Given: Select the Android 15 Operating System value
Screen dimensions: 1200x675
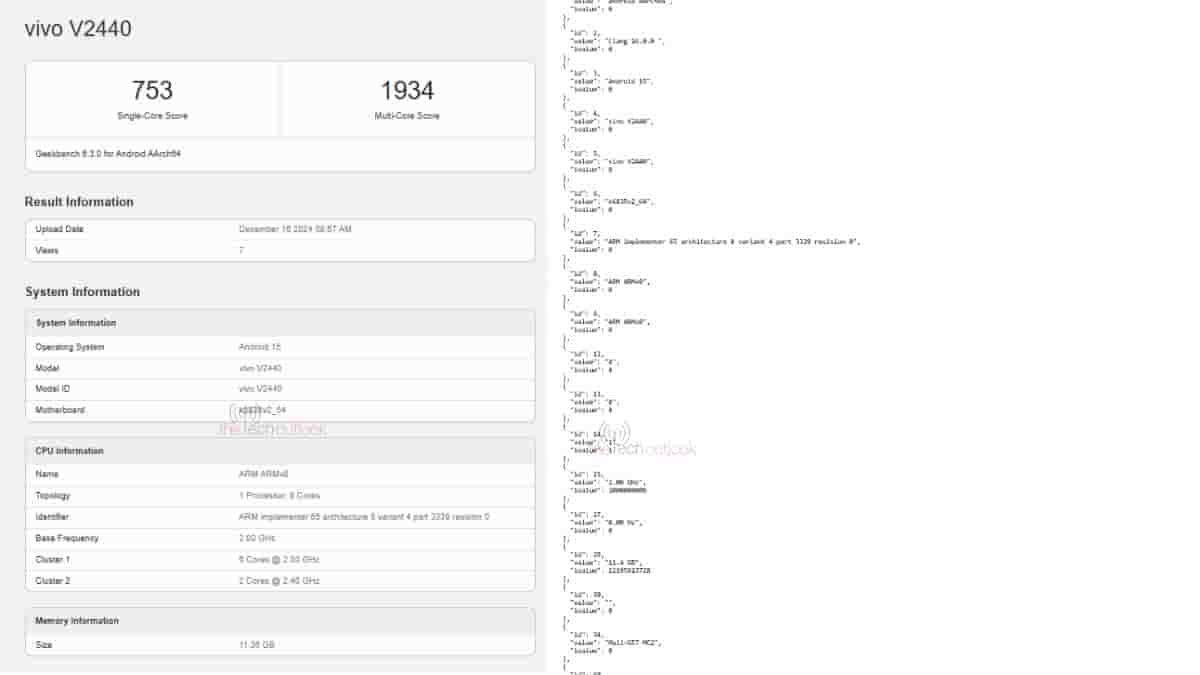Looking at the screenshot, I should (x=260, y=347).
